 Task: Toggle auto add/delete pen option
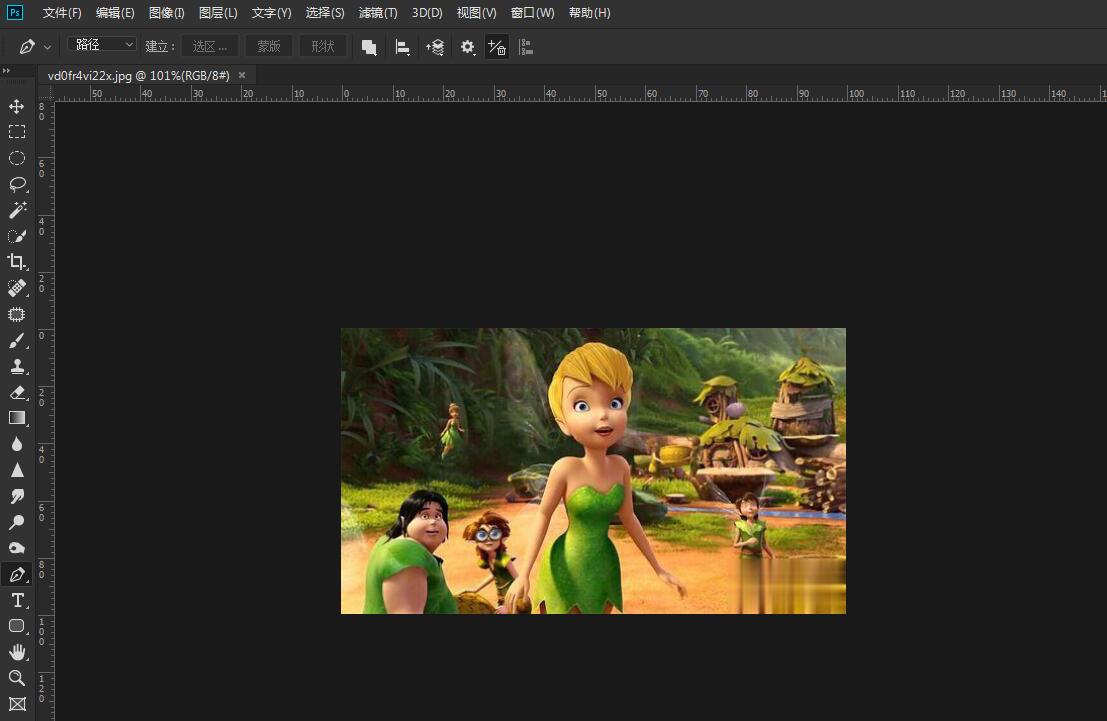coord(497,47)
